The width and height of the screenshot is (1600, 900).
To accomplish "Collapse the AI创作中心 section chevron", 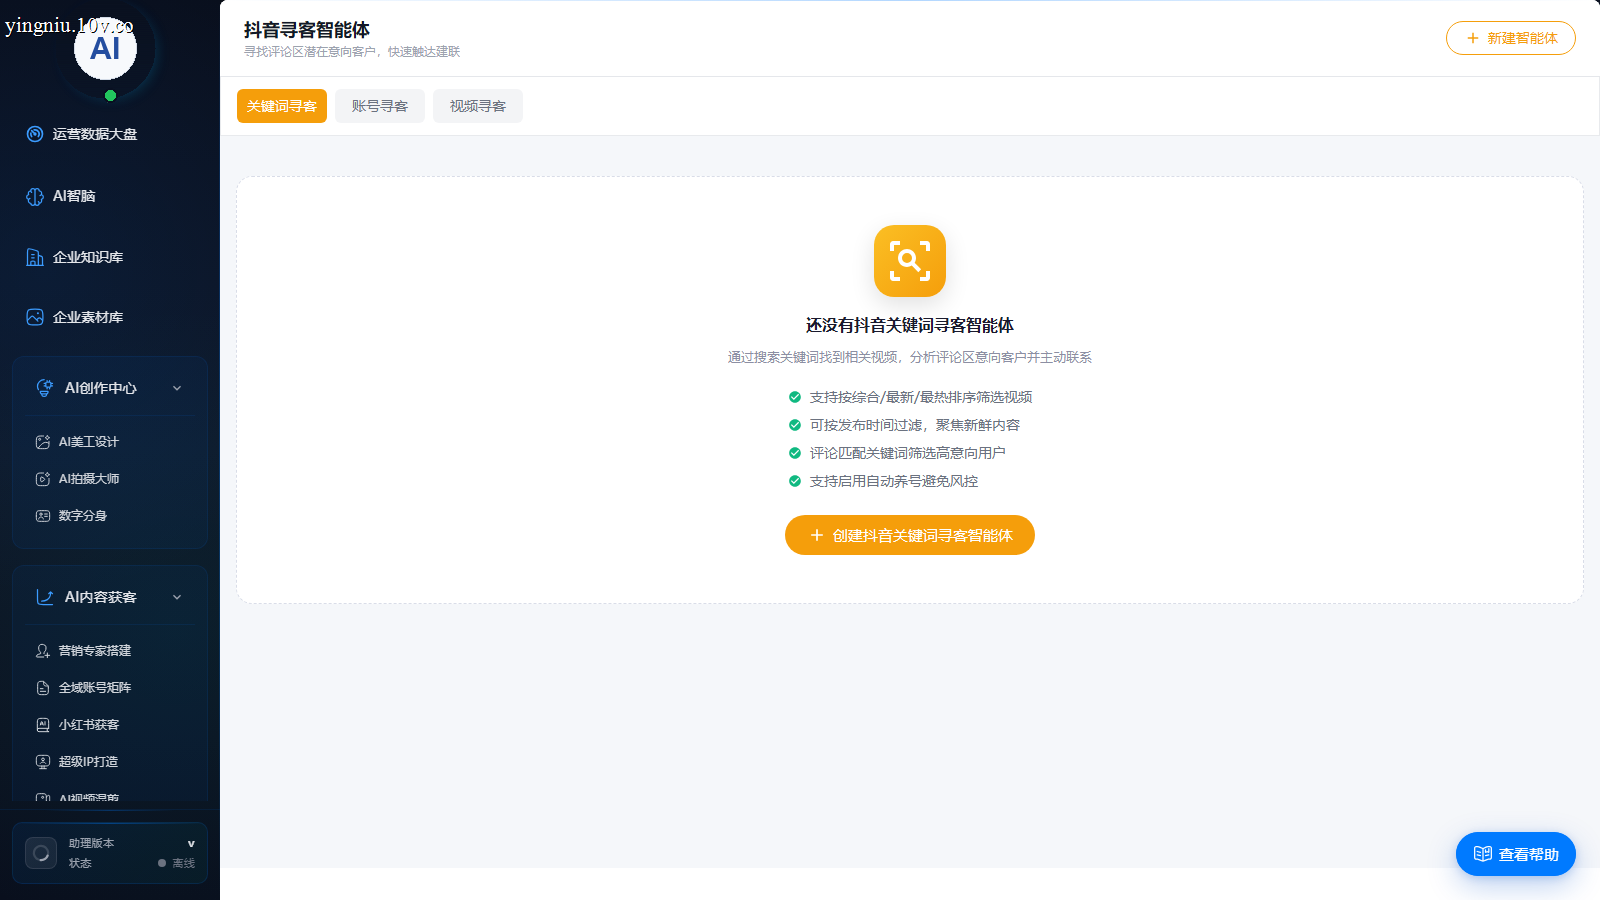I will tap(177, 388).
